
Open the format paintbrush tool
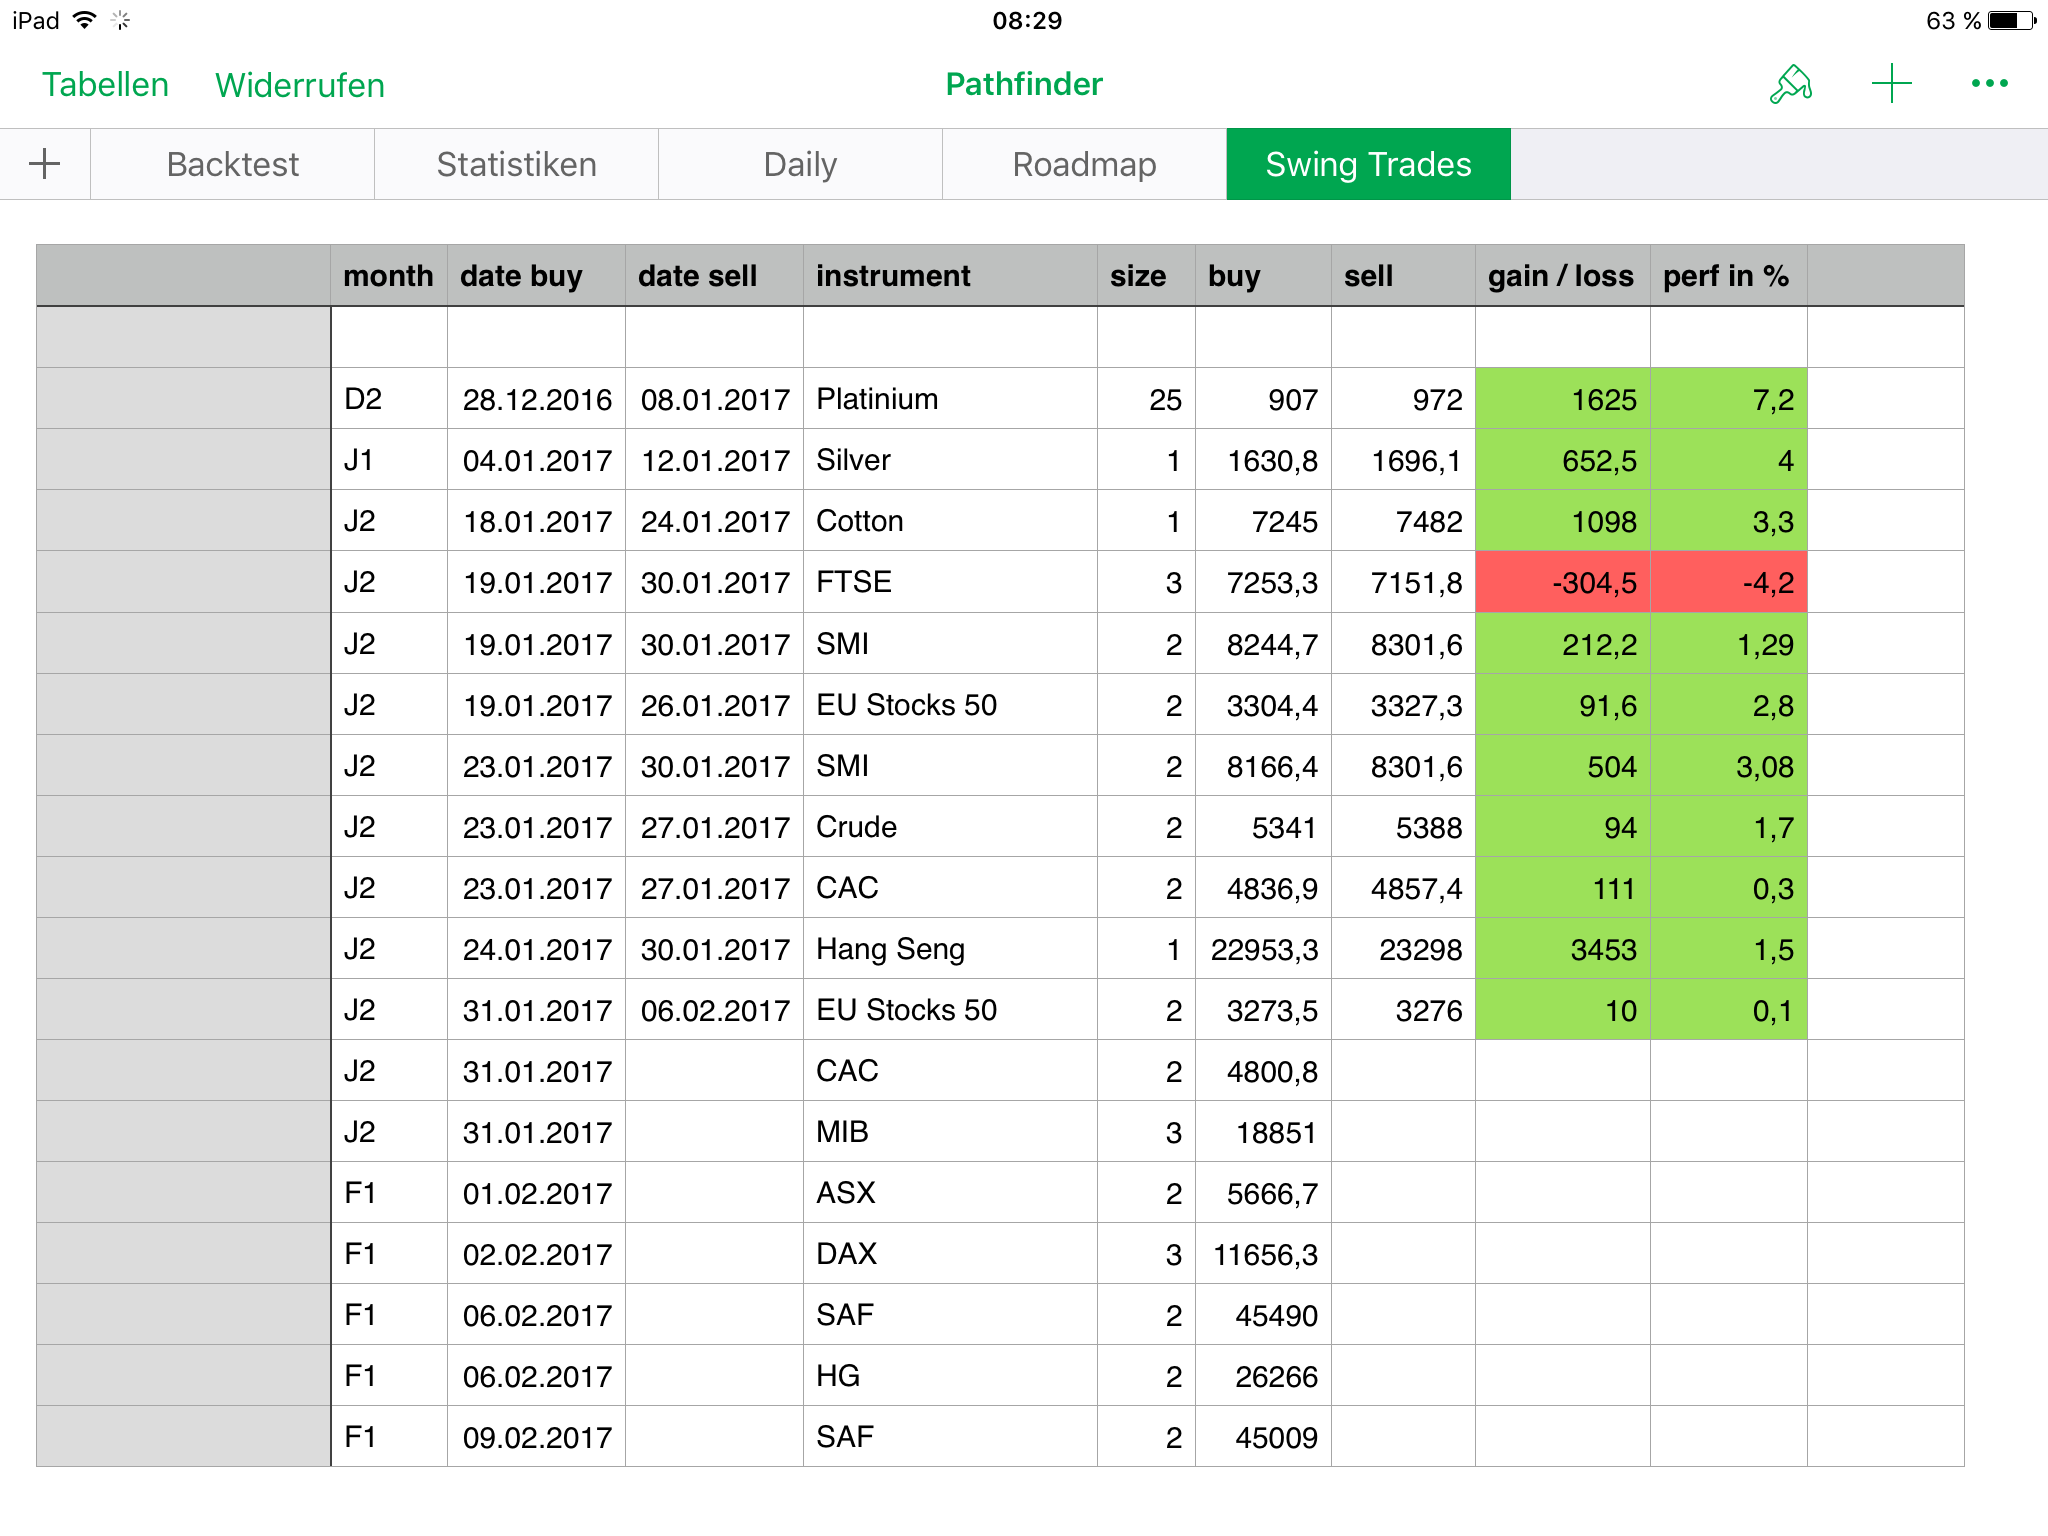[1790, 84]
